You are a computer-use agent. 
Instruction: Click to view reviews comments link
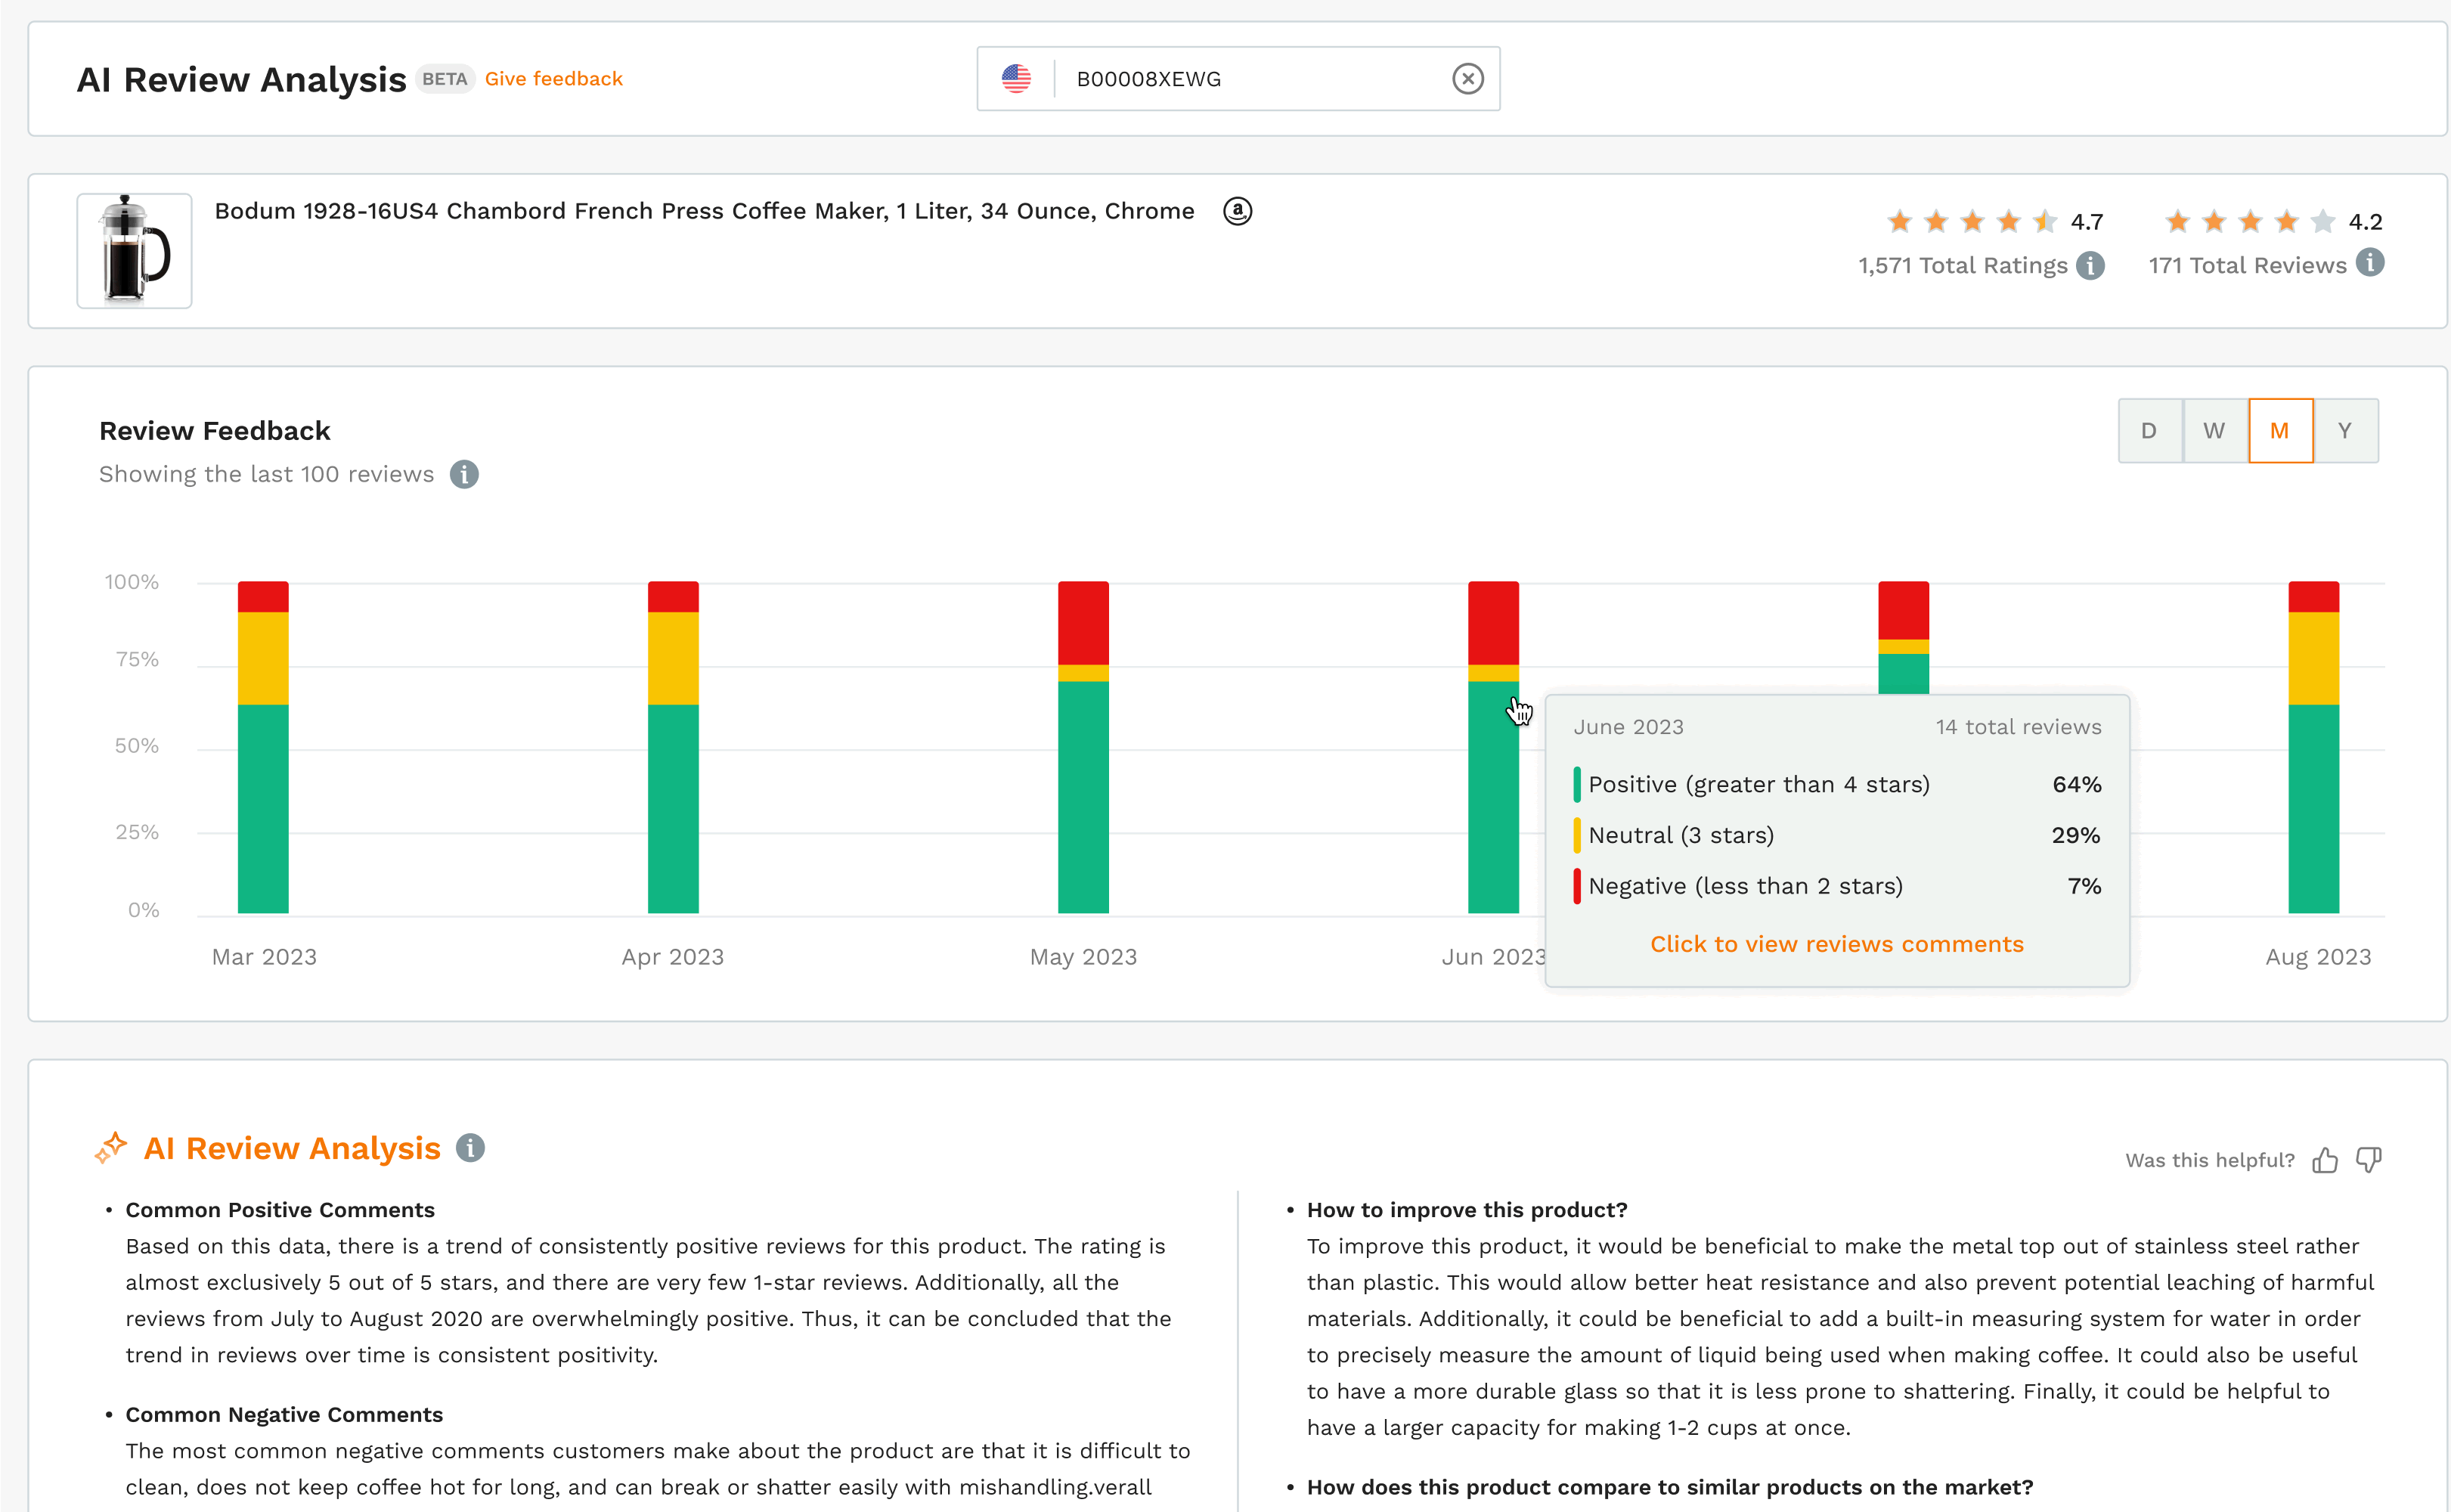tap(1836, 944)
